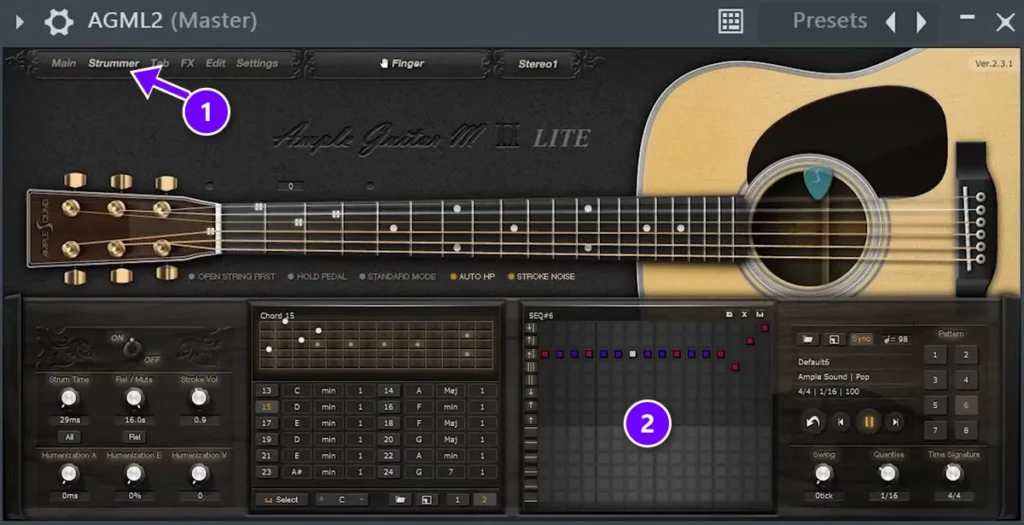Turn off Stroke Noise

coord(541,277)
